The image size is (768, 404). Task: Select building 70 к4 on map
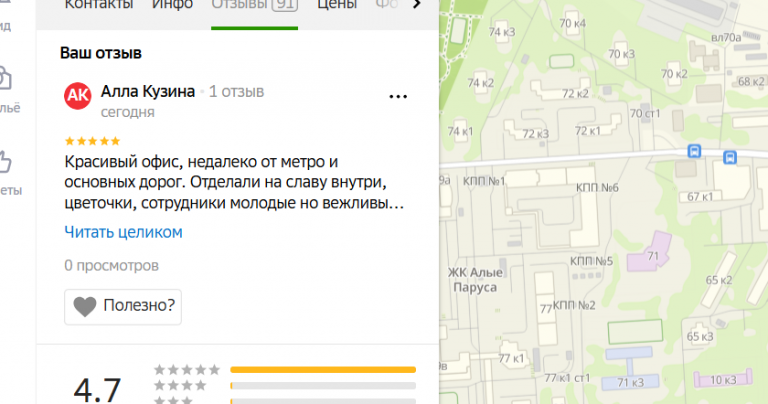(x=573, y=24)
